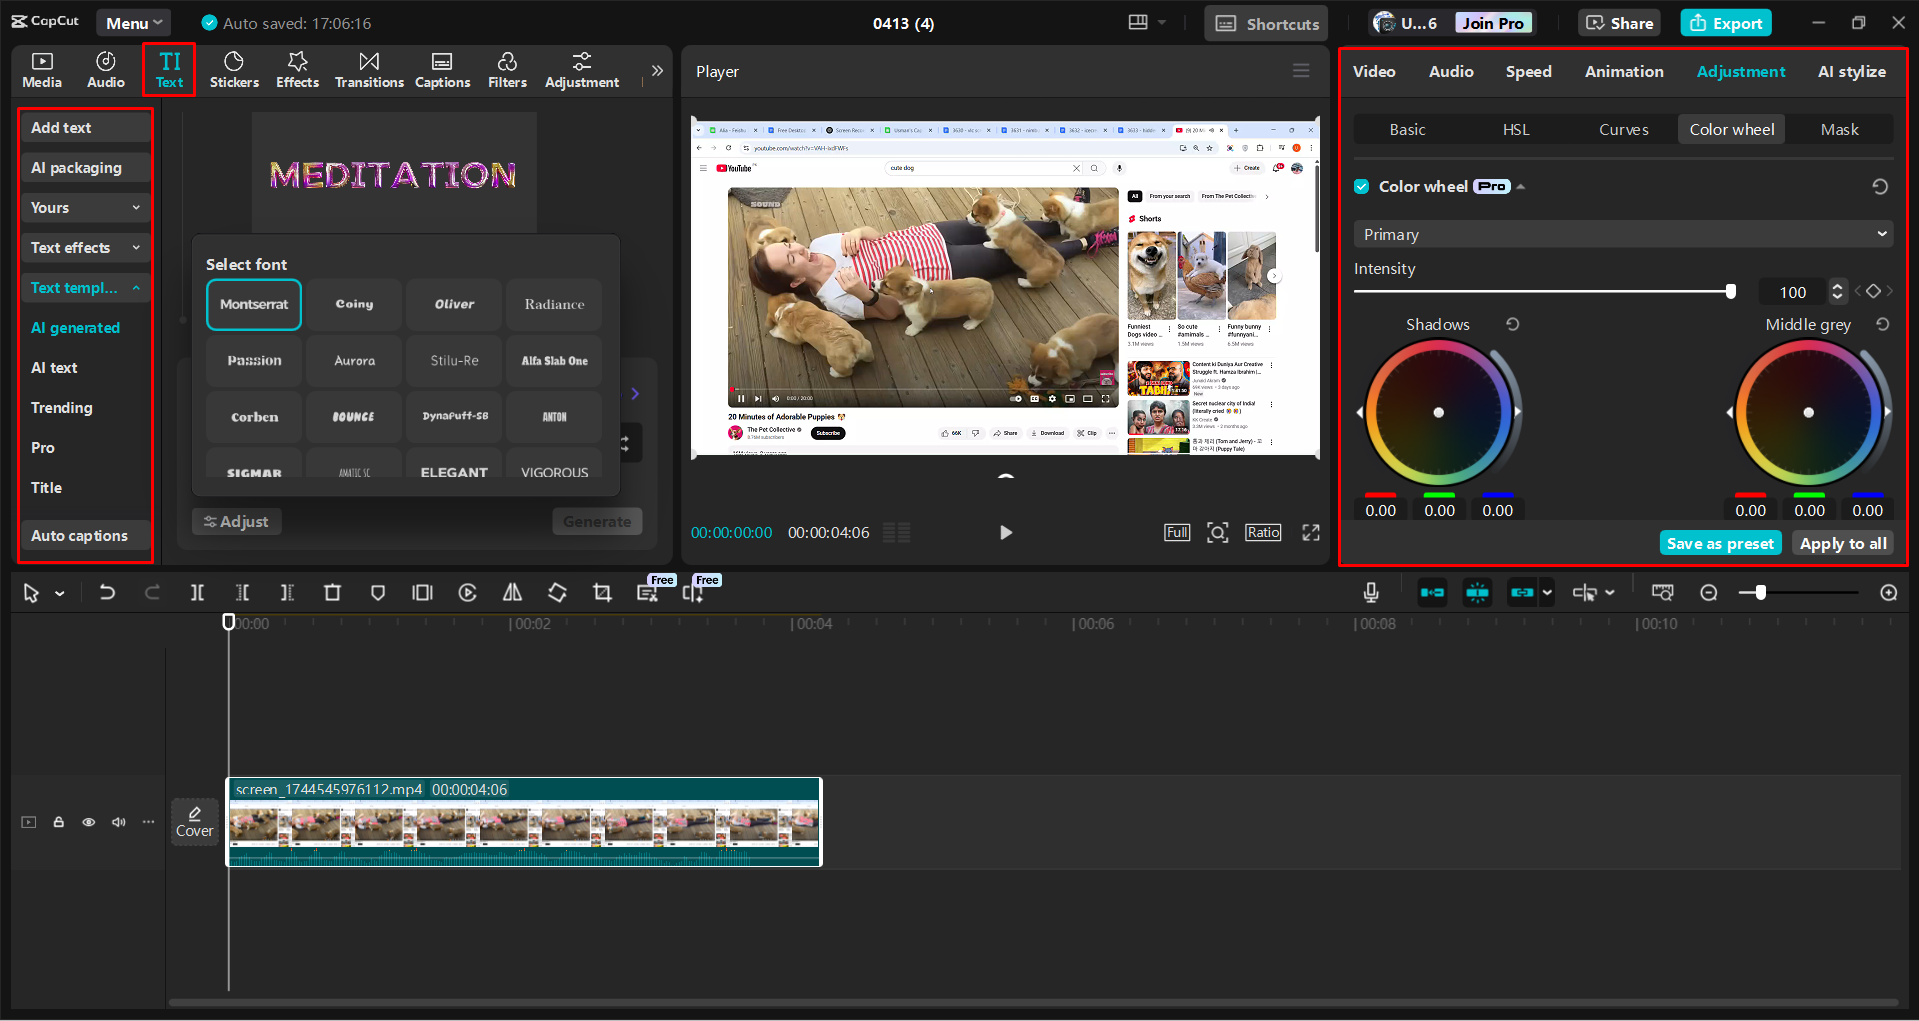Undo the last action

coord(107,592)
